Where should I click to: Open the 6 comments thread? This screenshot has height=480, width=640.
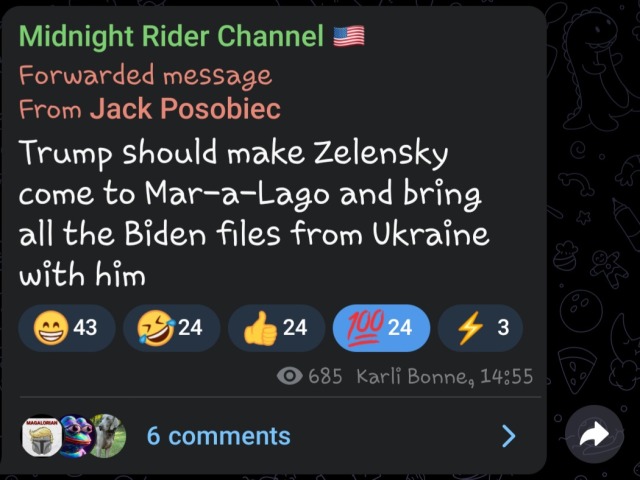point(218,436)
